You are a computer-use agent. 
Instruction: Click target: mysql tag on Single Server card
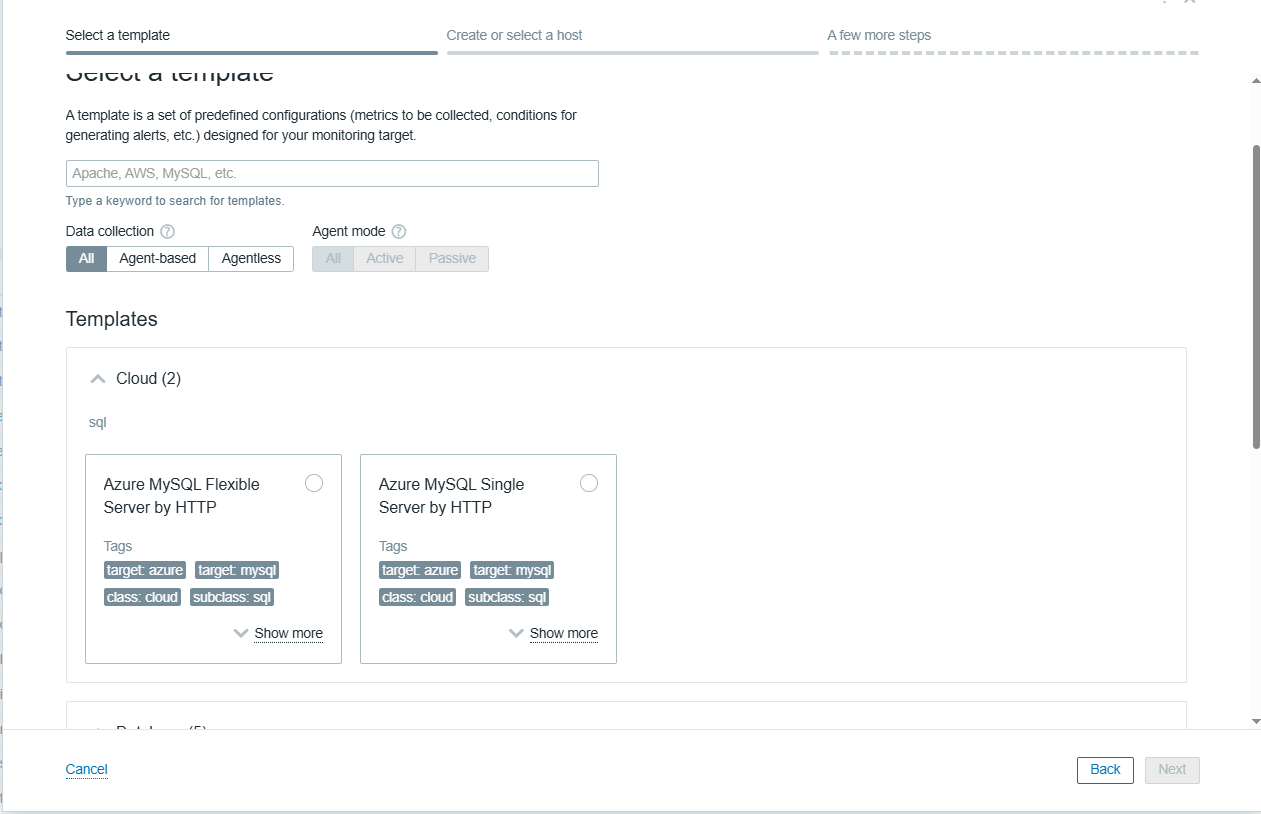pos(512,571)
